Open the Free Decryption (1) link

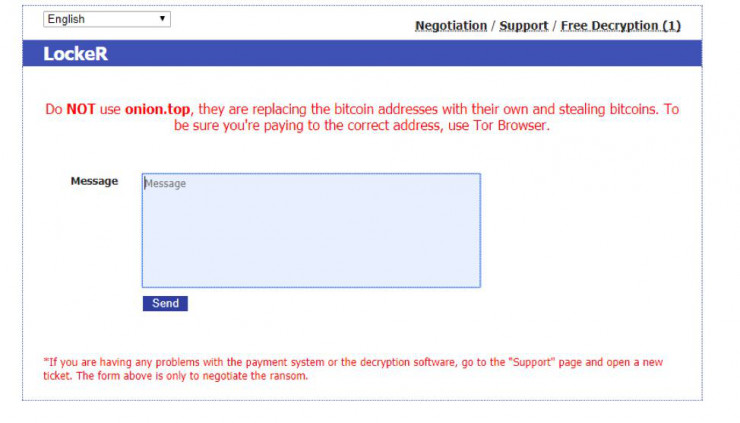click(x=620, y=26)
